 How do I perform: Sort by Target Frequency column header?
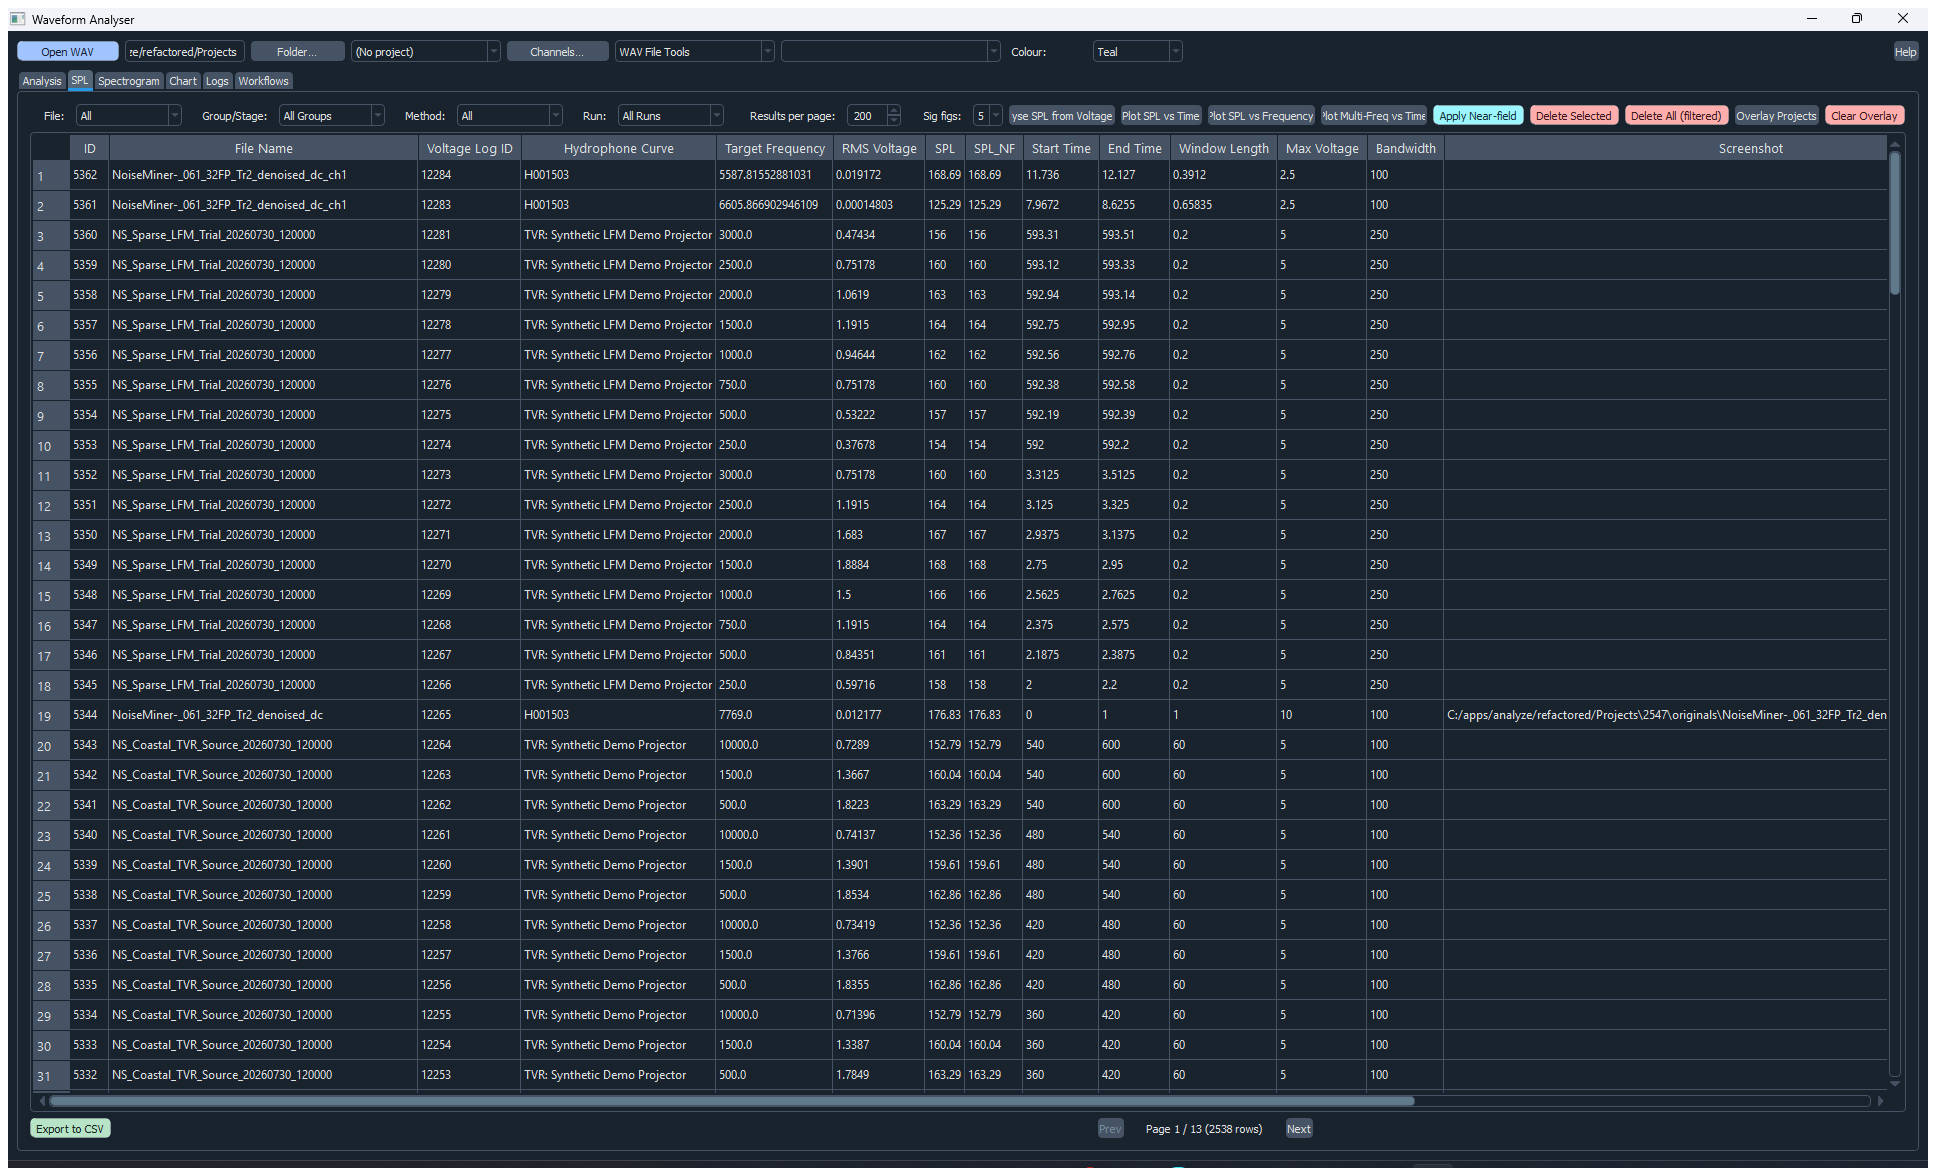(774, 148)
